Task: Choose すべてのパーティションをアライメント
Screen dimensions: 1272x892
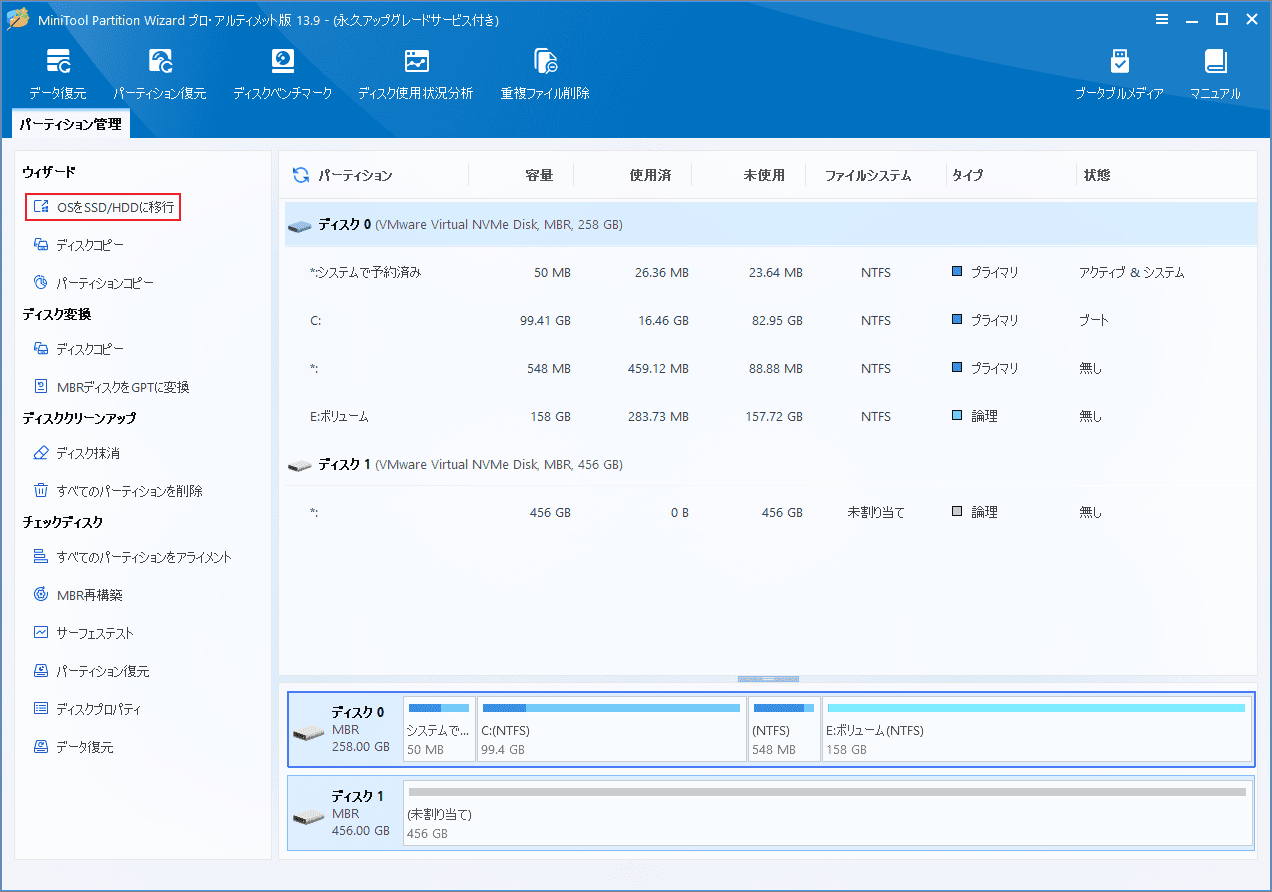Action: [x=132, y=557]
